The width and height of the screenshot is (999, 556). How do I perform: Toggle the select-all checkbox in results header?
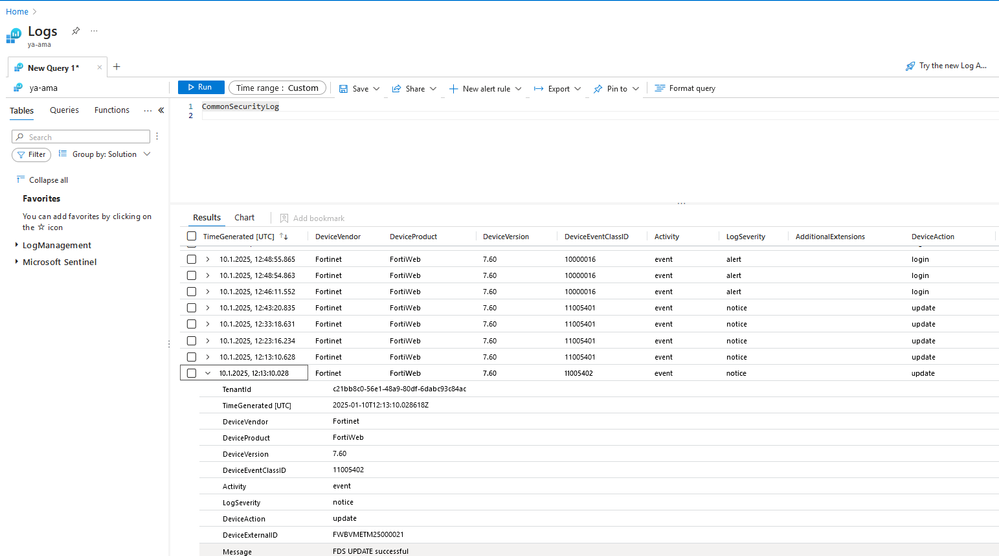coord(192,237)
